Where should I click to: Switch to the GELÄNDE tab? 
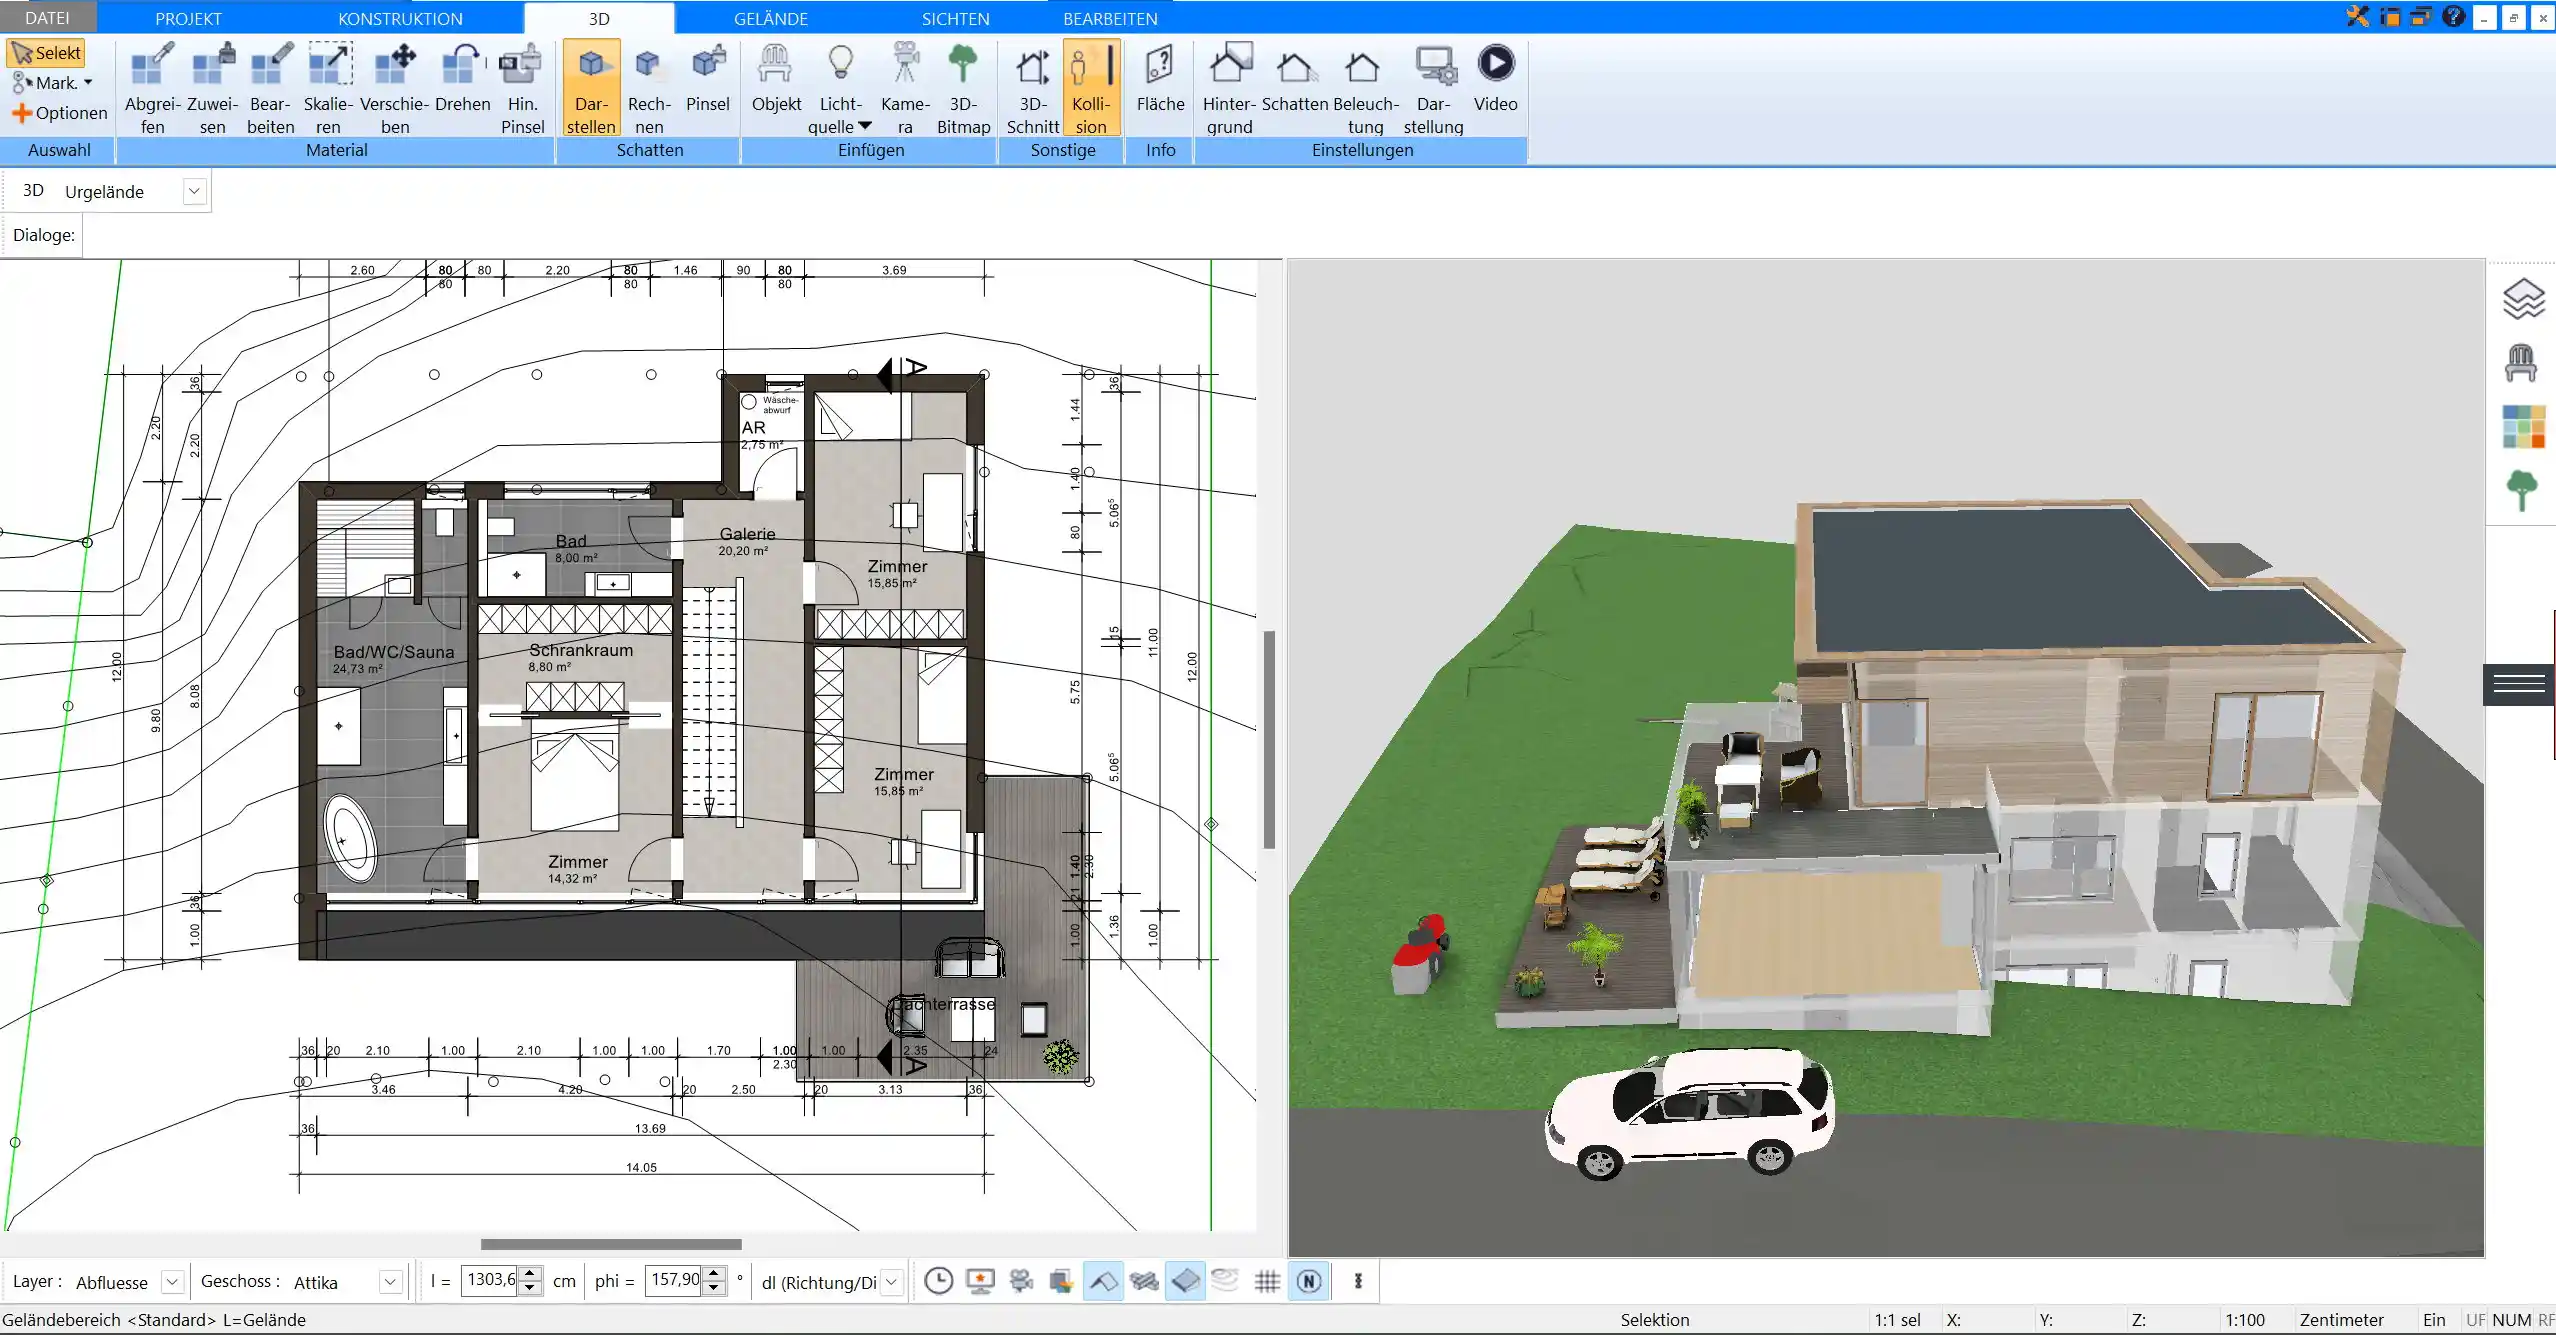tap(770, 18)
